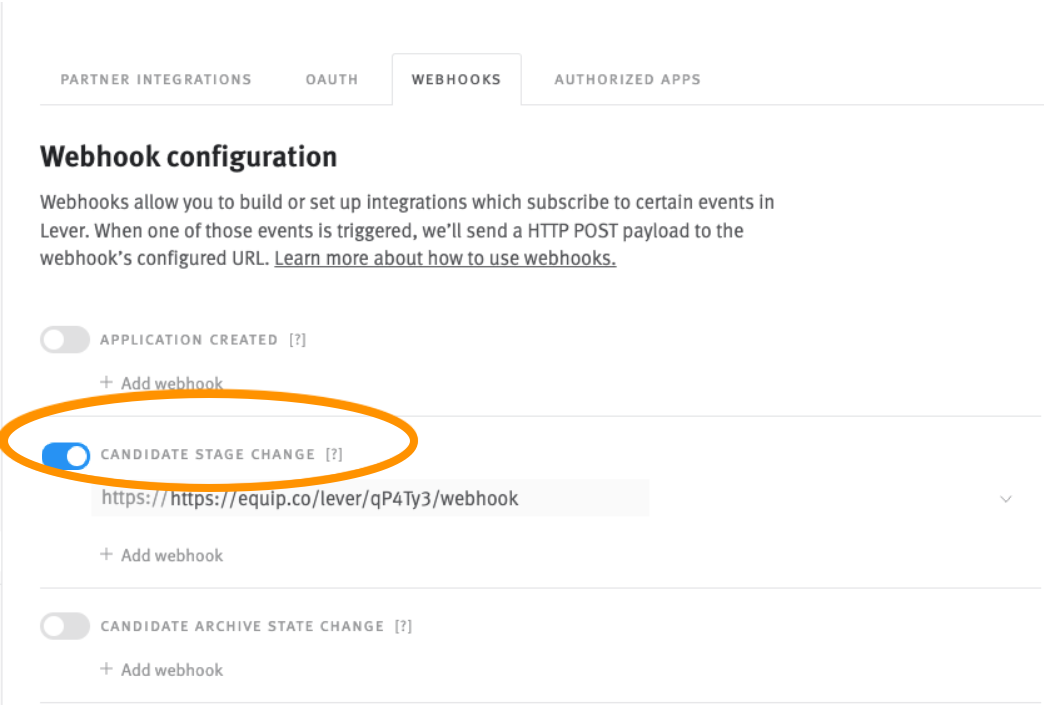The image size is (1044, 712).
Task: Open the Candidate Stage Change help tooltip
Action: point(335,454)
